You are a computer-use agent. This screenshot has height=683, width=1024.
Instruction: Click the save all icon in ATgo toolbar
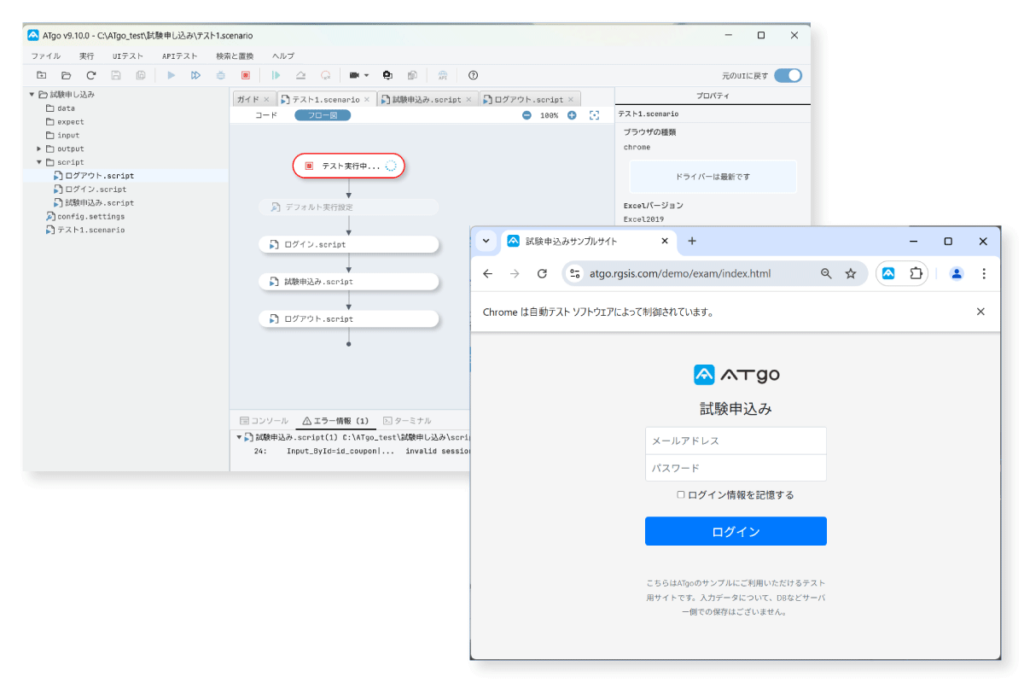pos(140,76)
